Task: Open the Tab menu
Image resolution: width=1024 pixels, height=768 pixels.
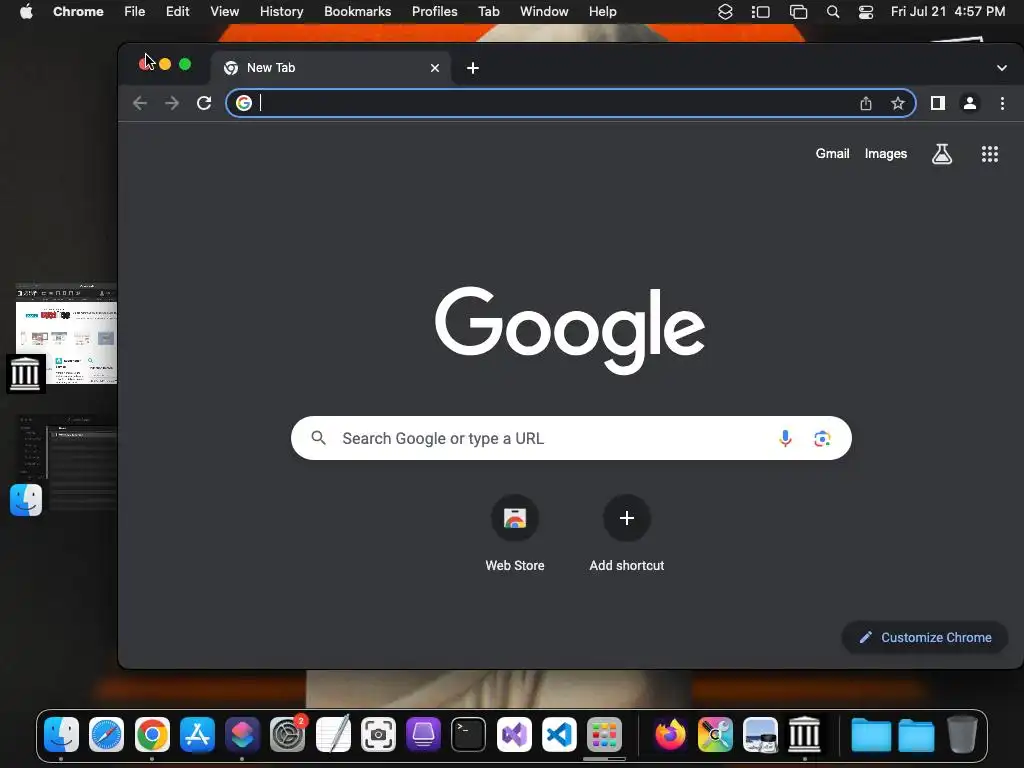Action: [488, 12]
